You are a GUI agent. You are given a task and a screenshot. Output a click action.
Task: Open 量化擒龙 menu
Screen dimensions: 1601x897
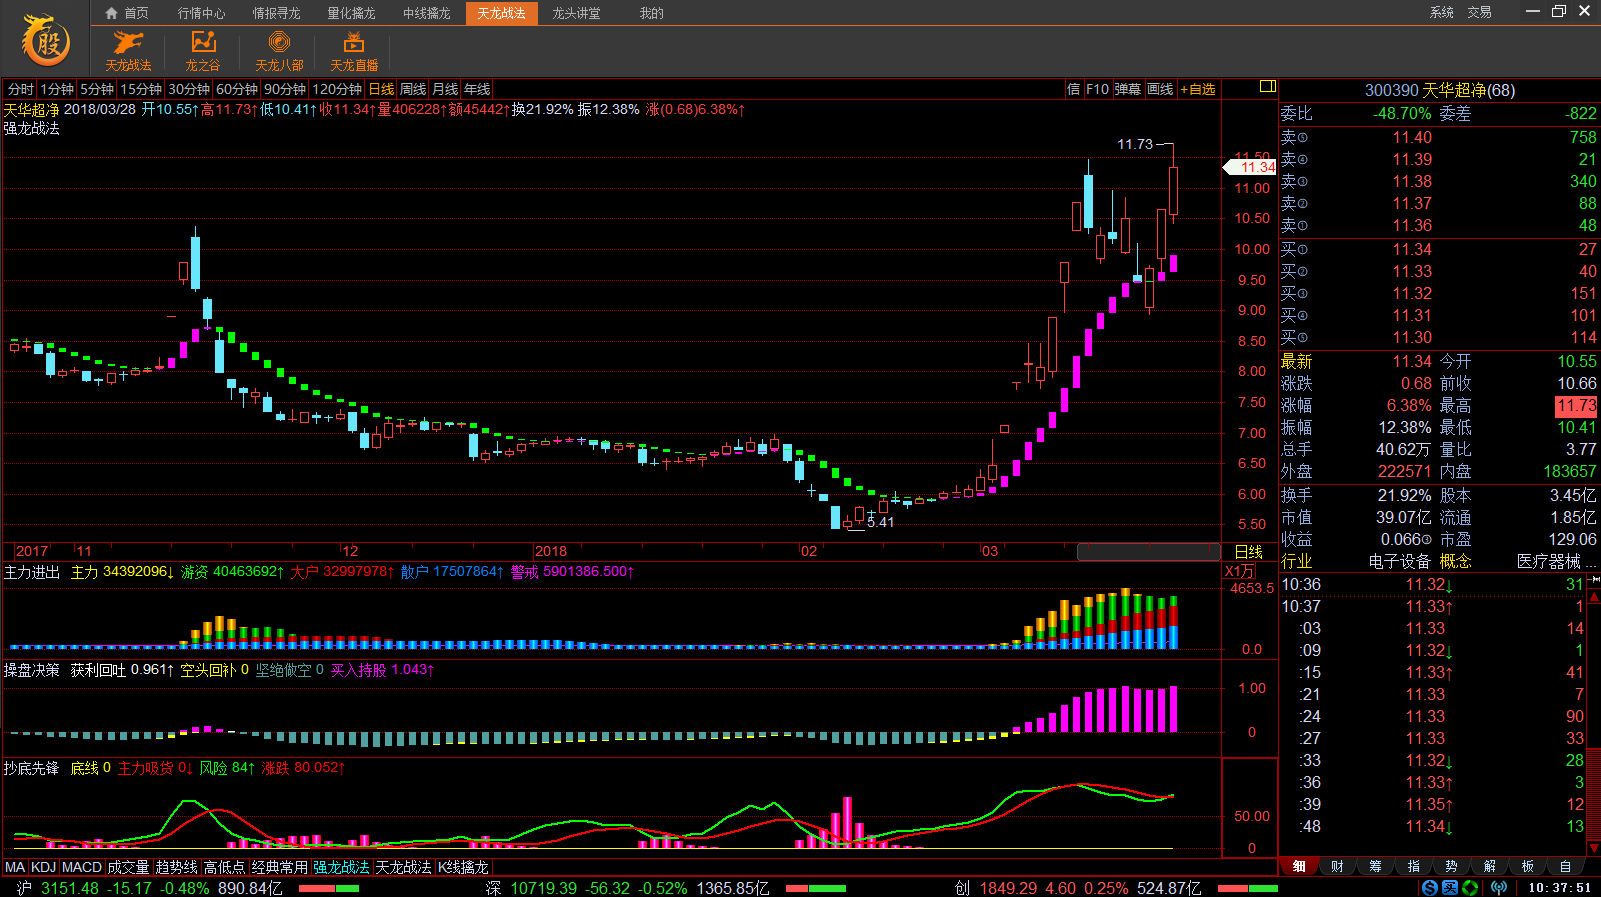[351, 13]
